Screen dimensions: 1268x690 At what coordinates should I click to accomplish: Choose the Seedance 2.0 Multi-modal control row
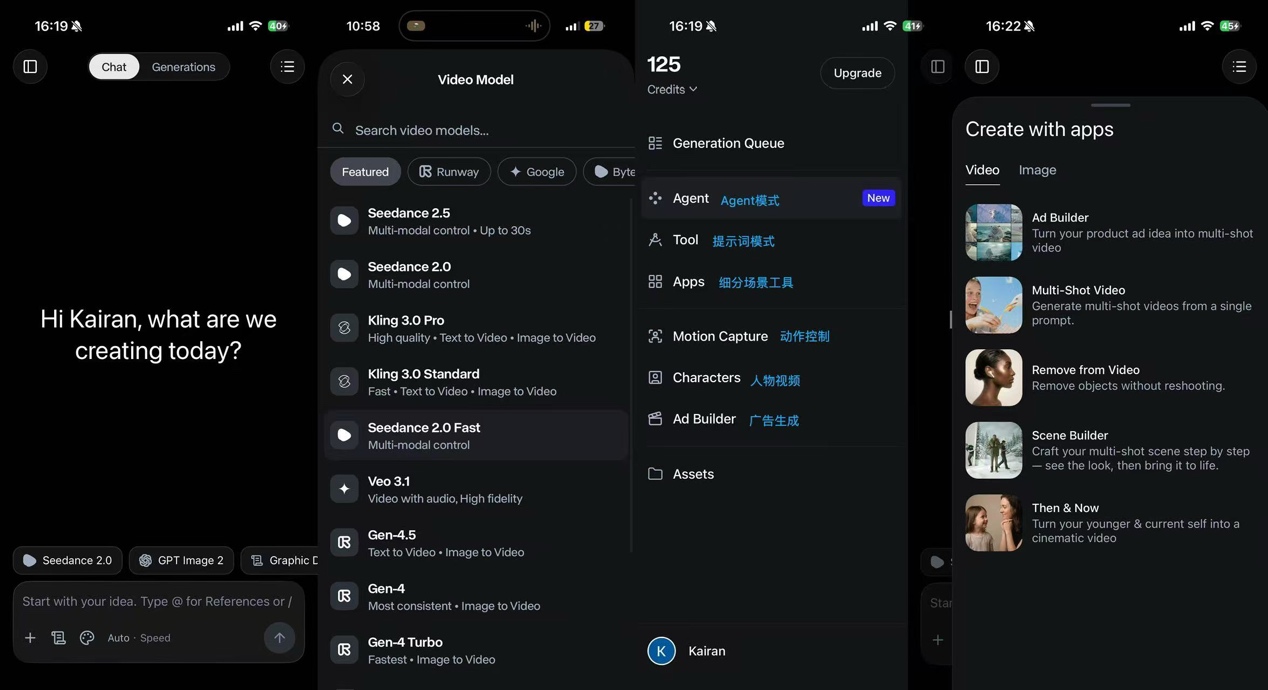click(476, 275)
